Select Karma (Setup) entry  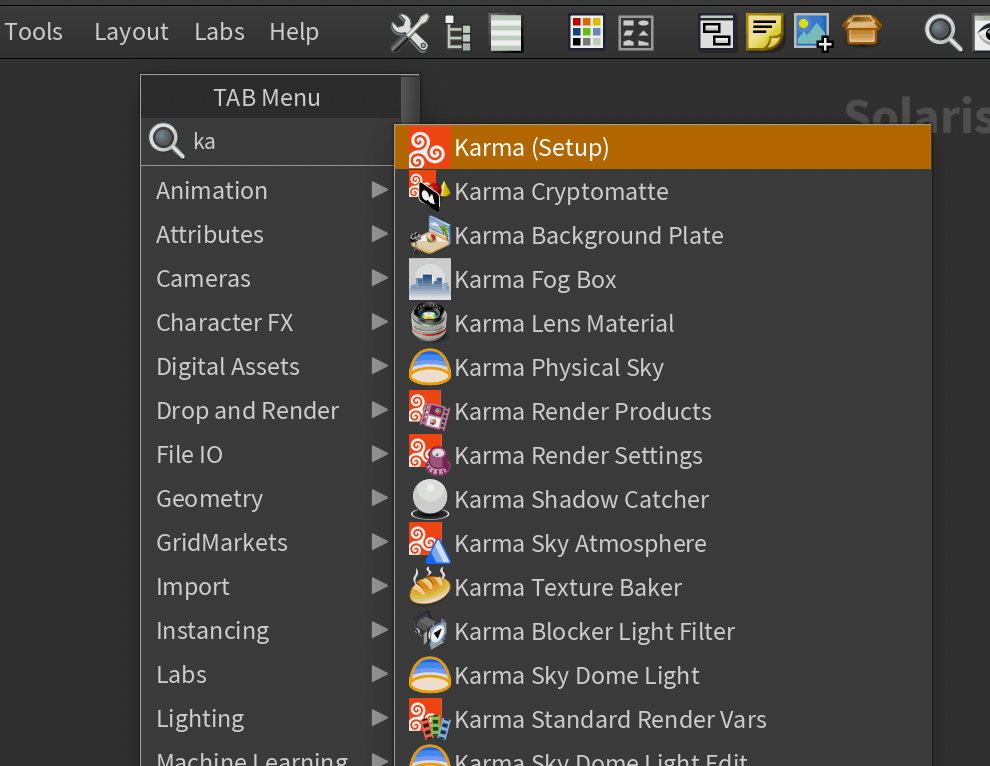click(x=663, y=147)
